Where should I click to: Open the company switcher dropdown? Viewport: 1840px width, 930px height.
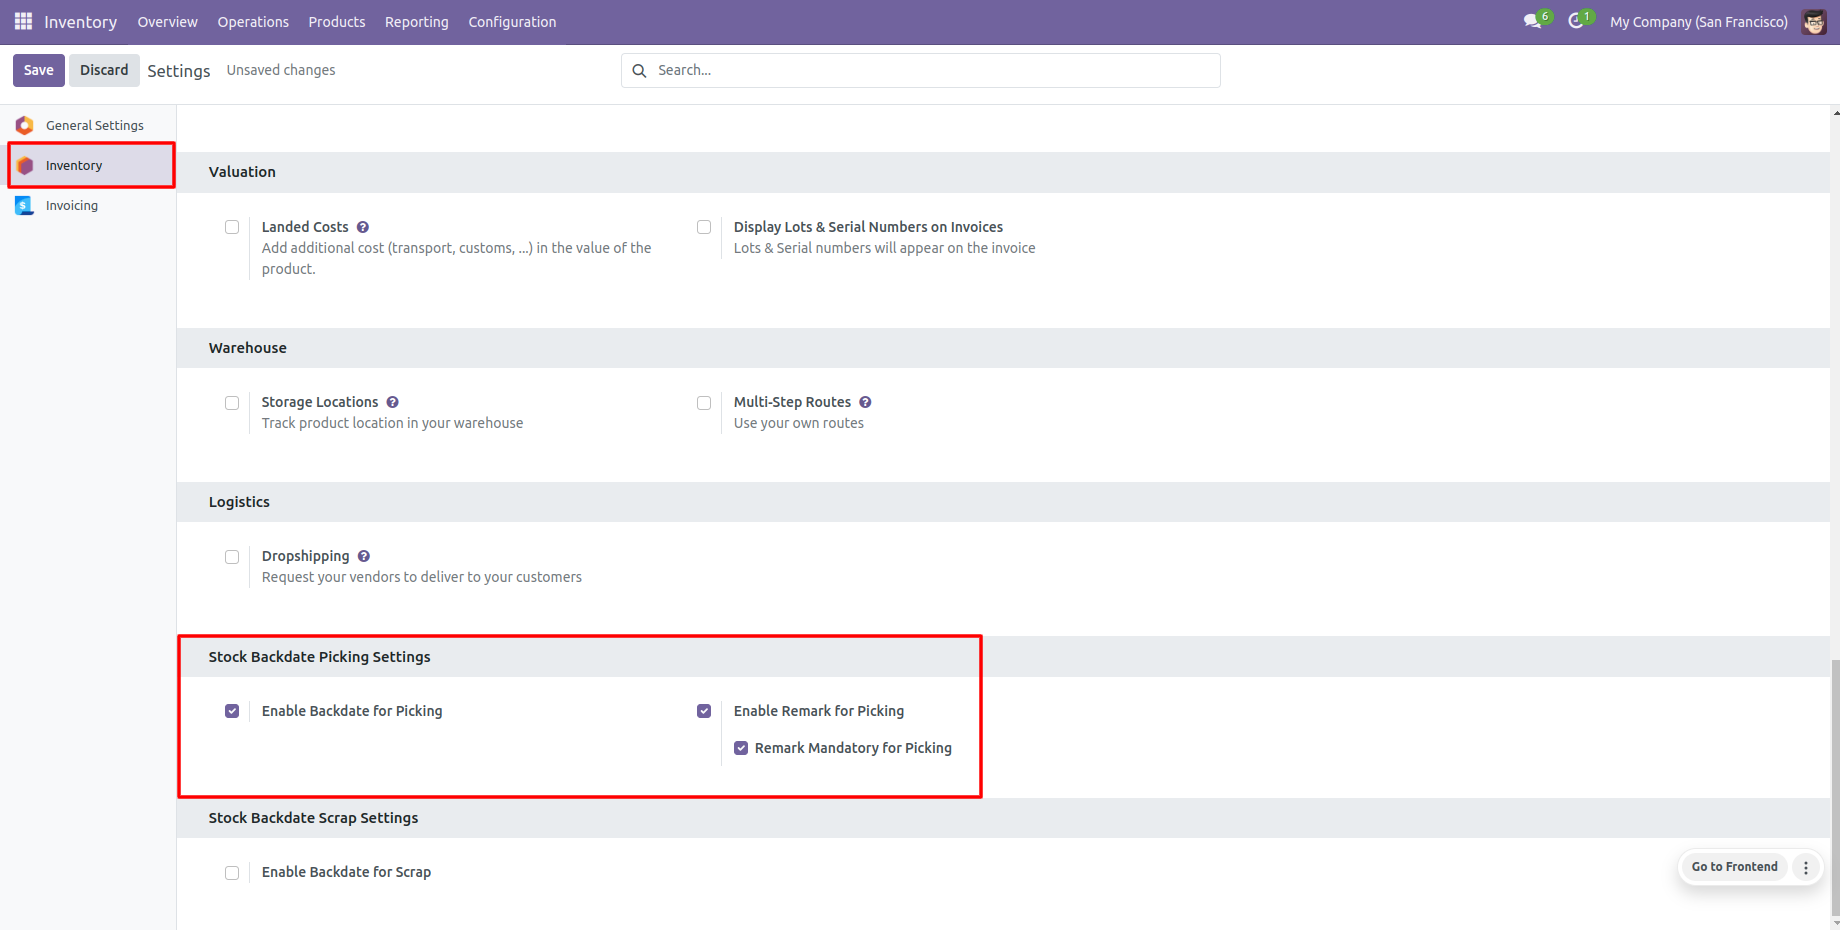[x=1698, y=22]
